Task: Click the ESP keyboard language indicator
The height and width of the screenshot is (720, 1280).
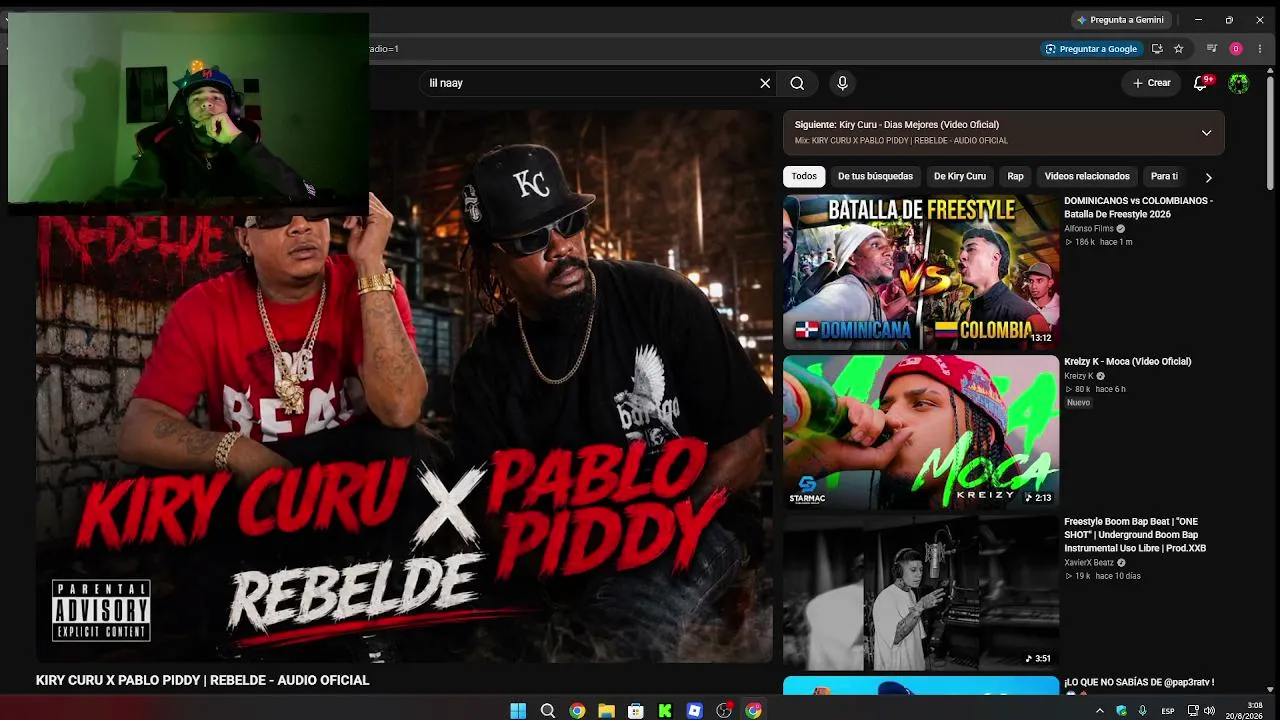Action: pyautogui.click(x=1168, y=711)
